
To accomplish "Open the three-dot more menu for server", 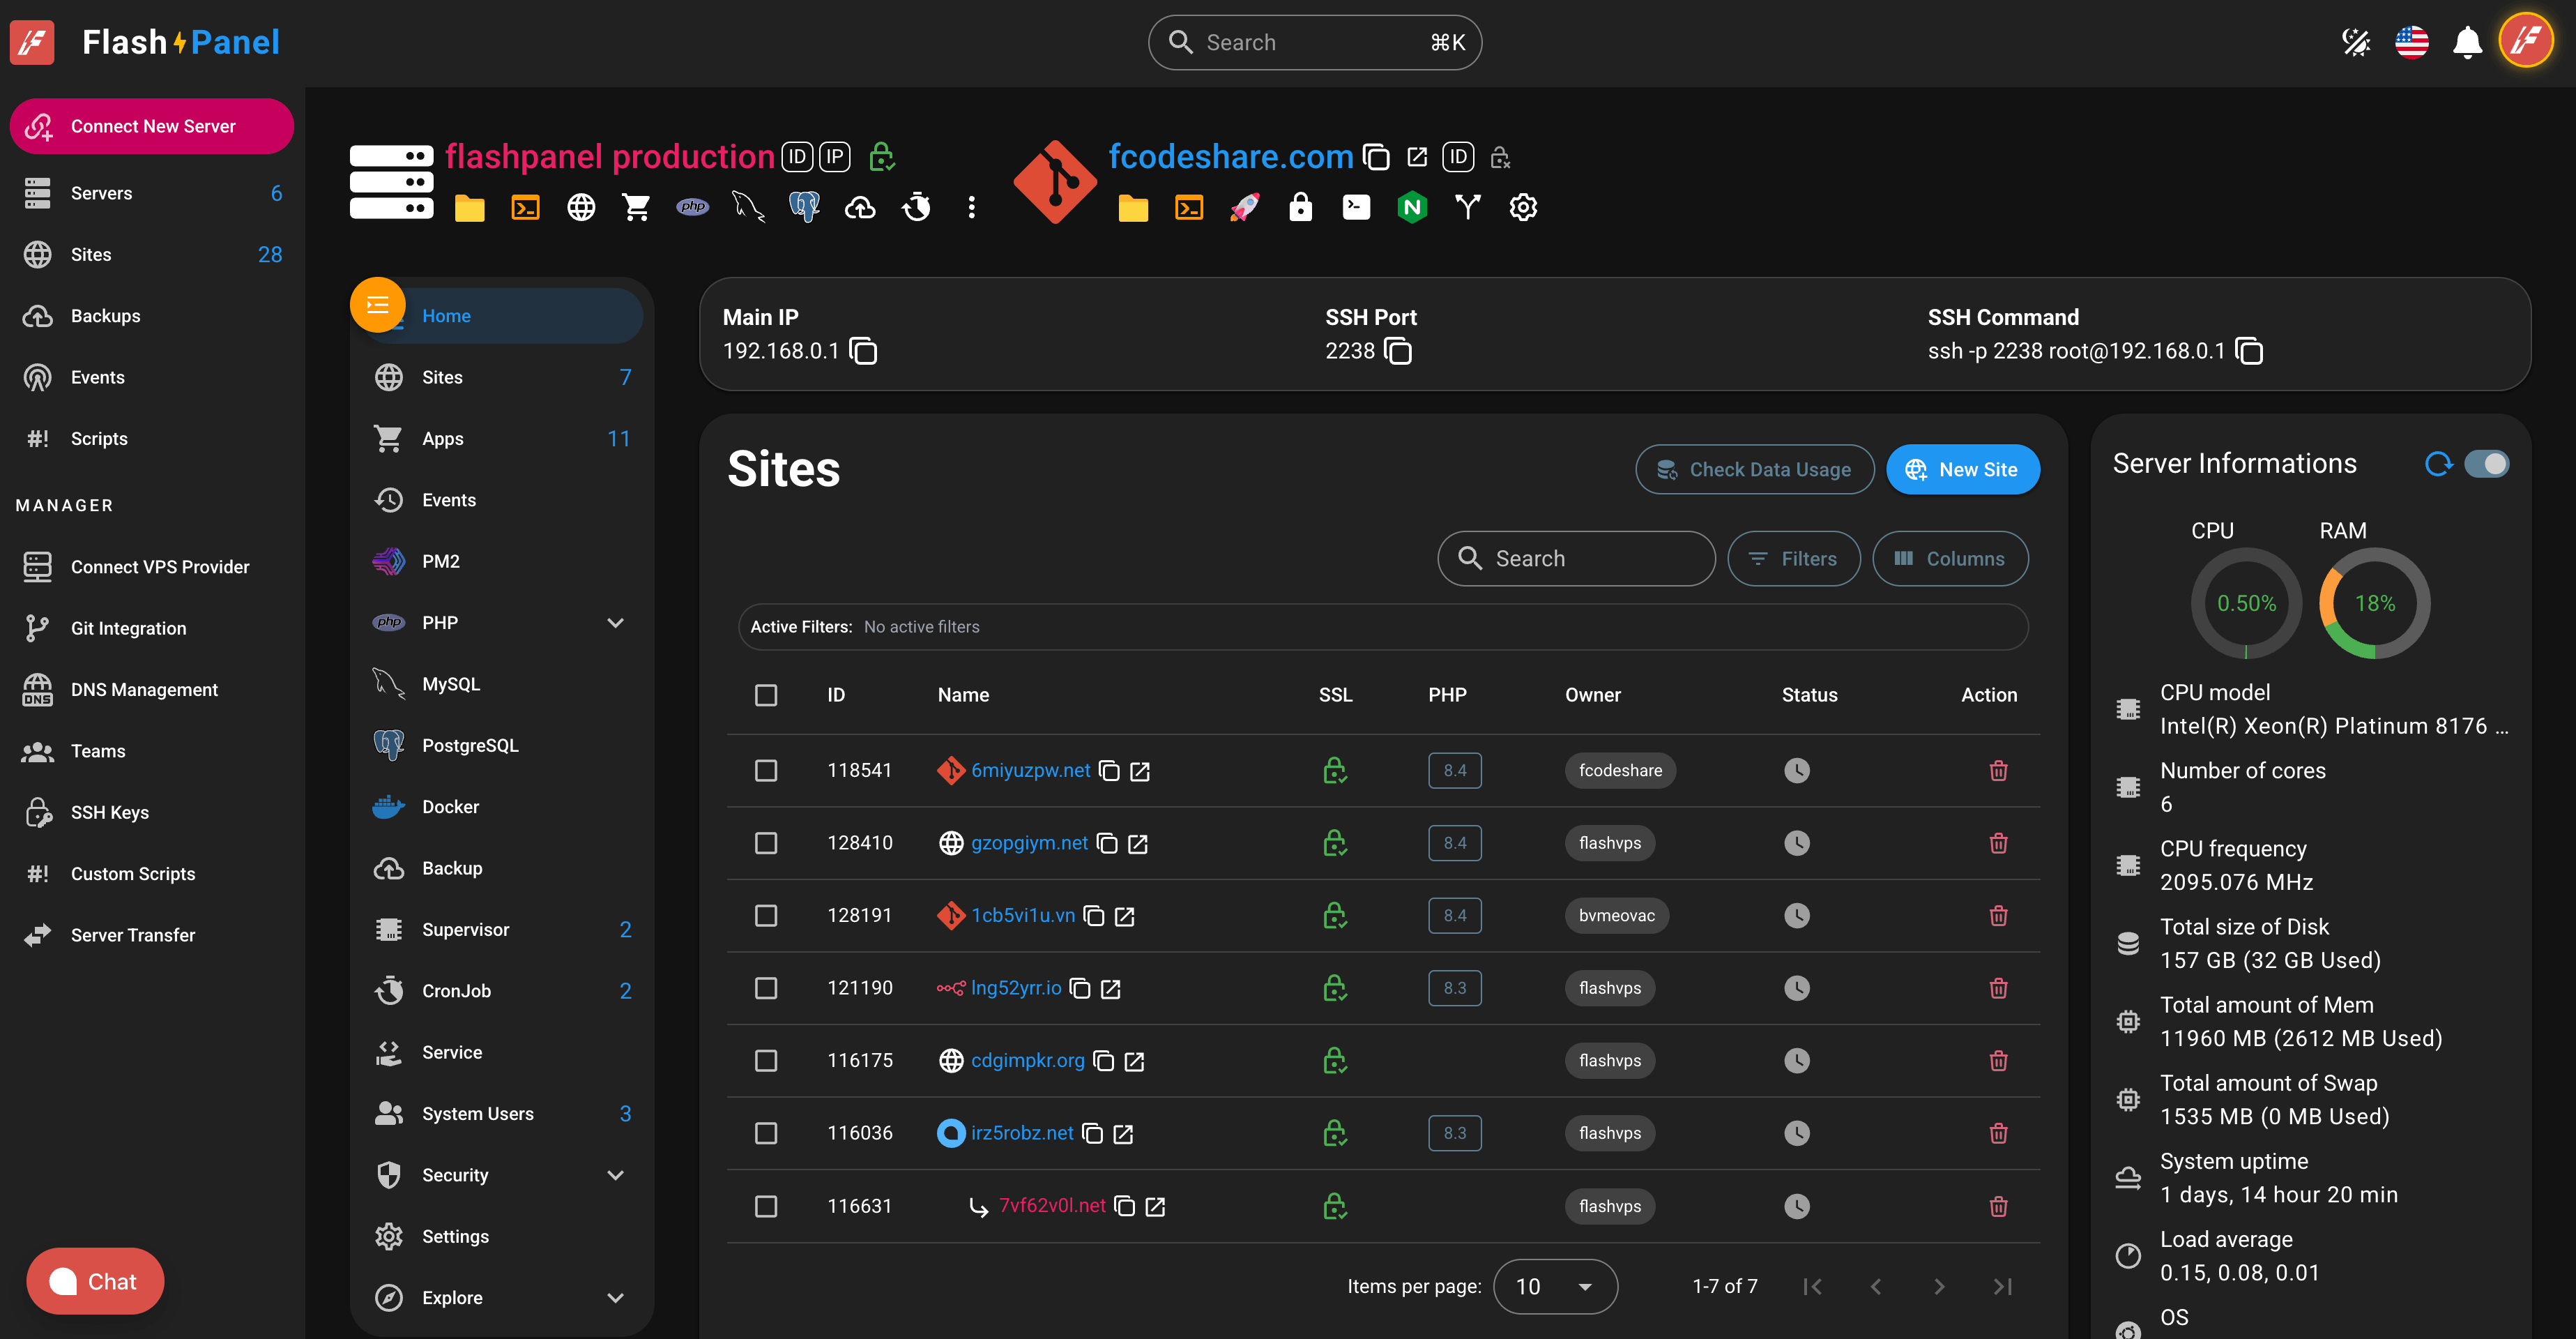I will [x=971, y=208].
